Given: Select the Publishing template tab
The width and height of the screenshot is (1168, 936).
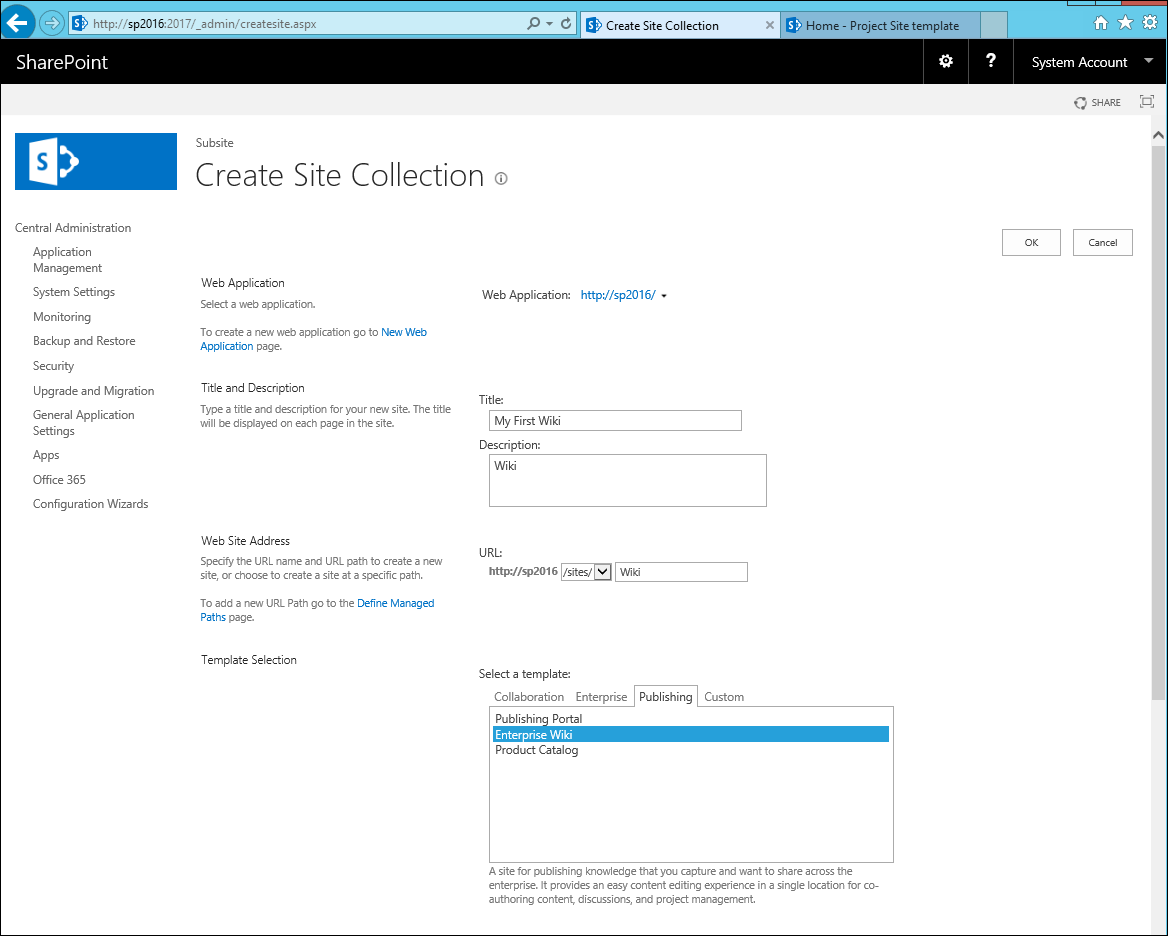Looking at the screenshot, I should [665, 696].
